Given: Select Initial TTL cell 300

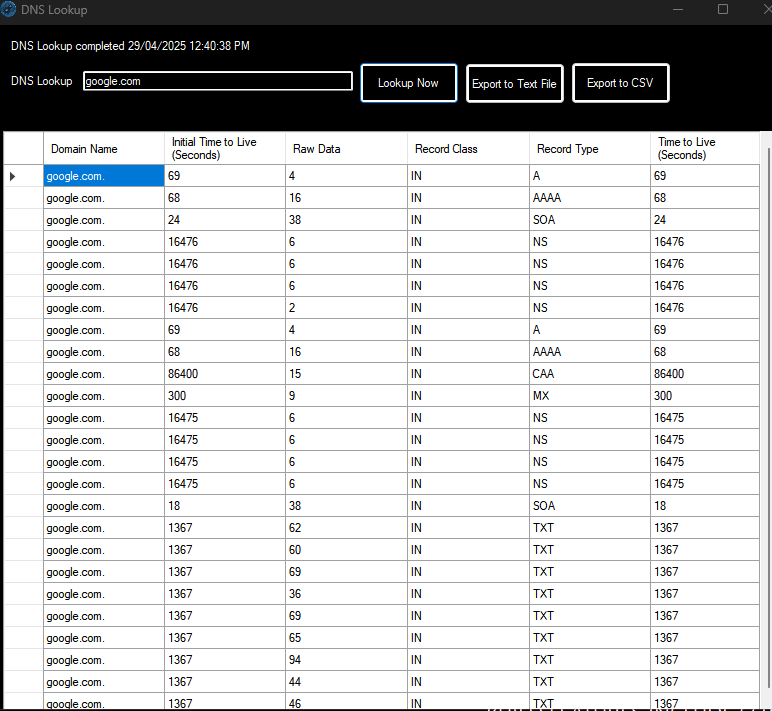Looking at the screenshot, I should click(x=225, y=396).
